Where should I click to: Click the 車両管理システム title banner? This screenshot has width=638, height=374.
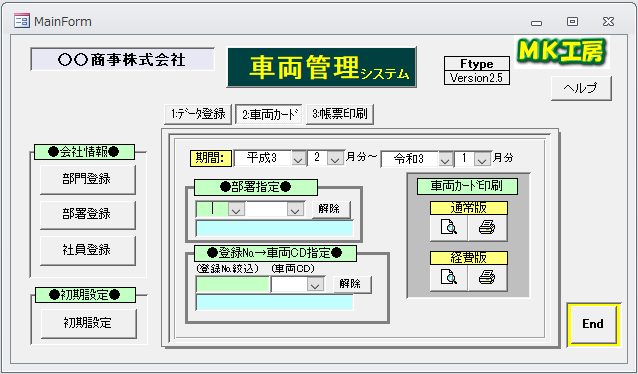(322, 68)
